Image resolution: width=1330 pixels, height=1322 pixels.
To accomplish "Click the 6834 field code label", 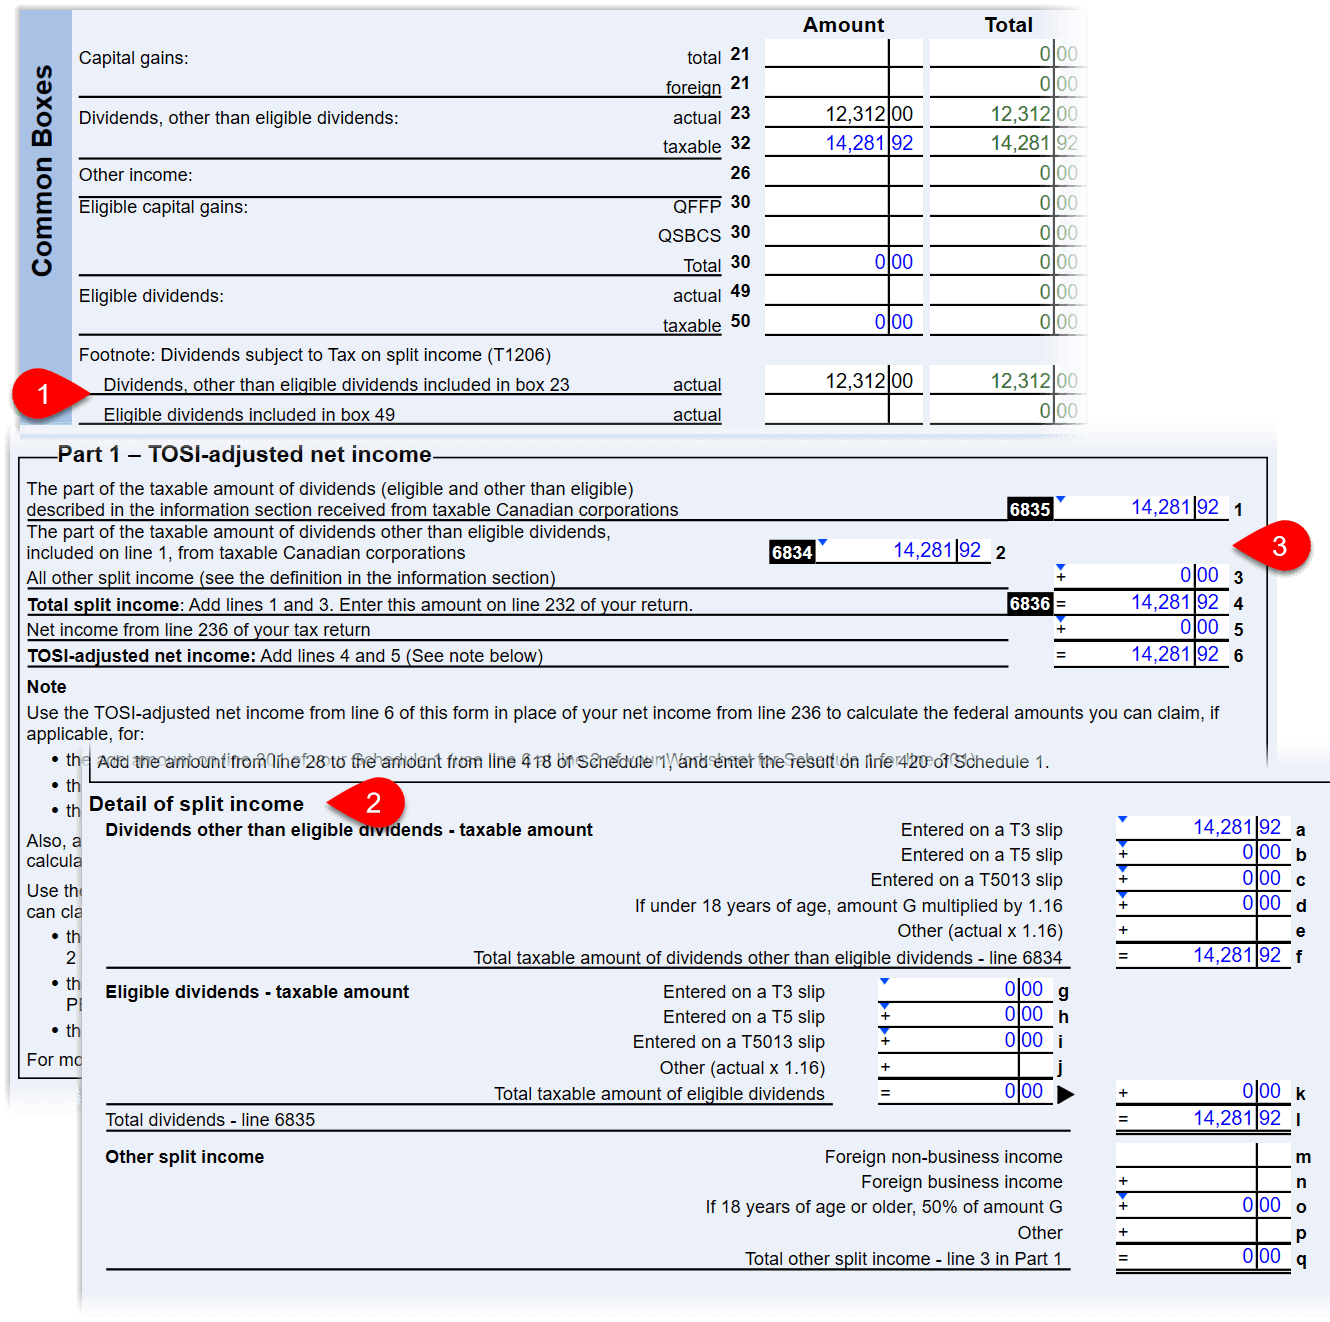I will click(x=792, y=552).
